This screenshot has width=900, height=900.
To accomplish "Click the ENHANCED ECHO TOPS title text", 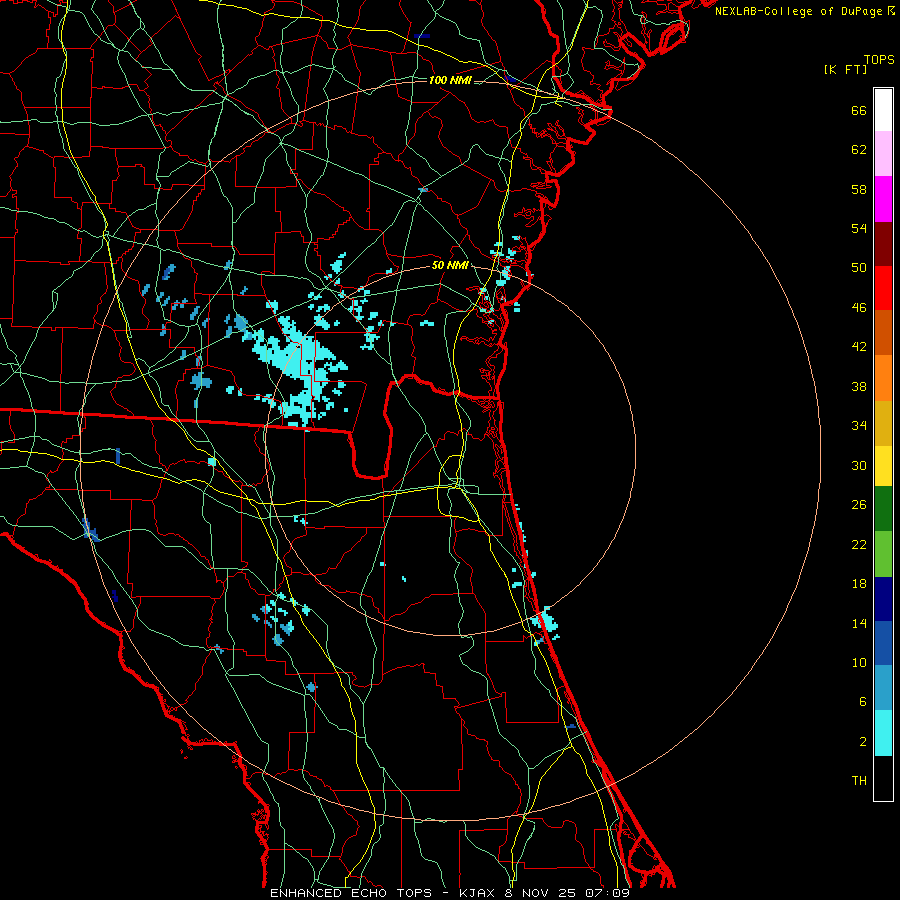I will pos(351,893).
